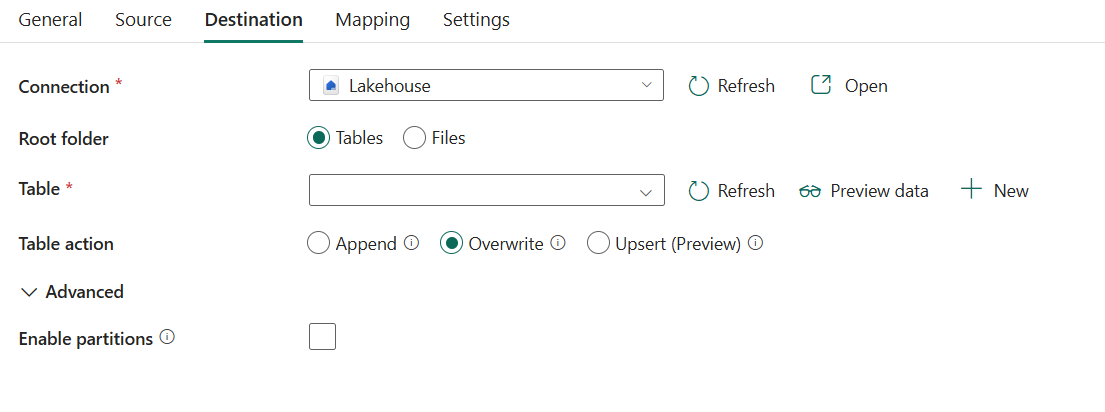This screenshot has width=1105, height=412.
Task: Click the Connection Refresh icon
Action: 699,86
